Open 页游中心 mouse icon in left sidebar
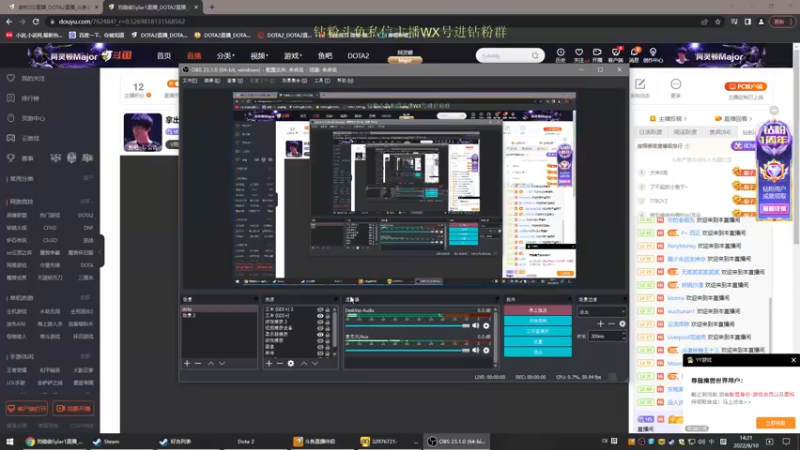 (x=11, y=118)
